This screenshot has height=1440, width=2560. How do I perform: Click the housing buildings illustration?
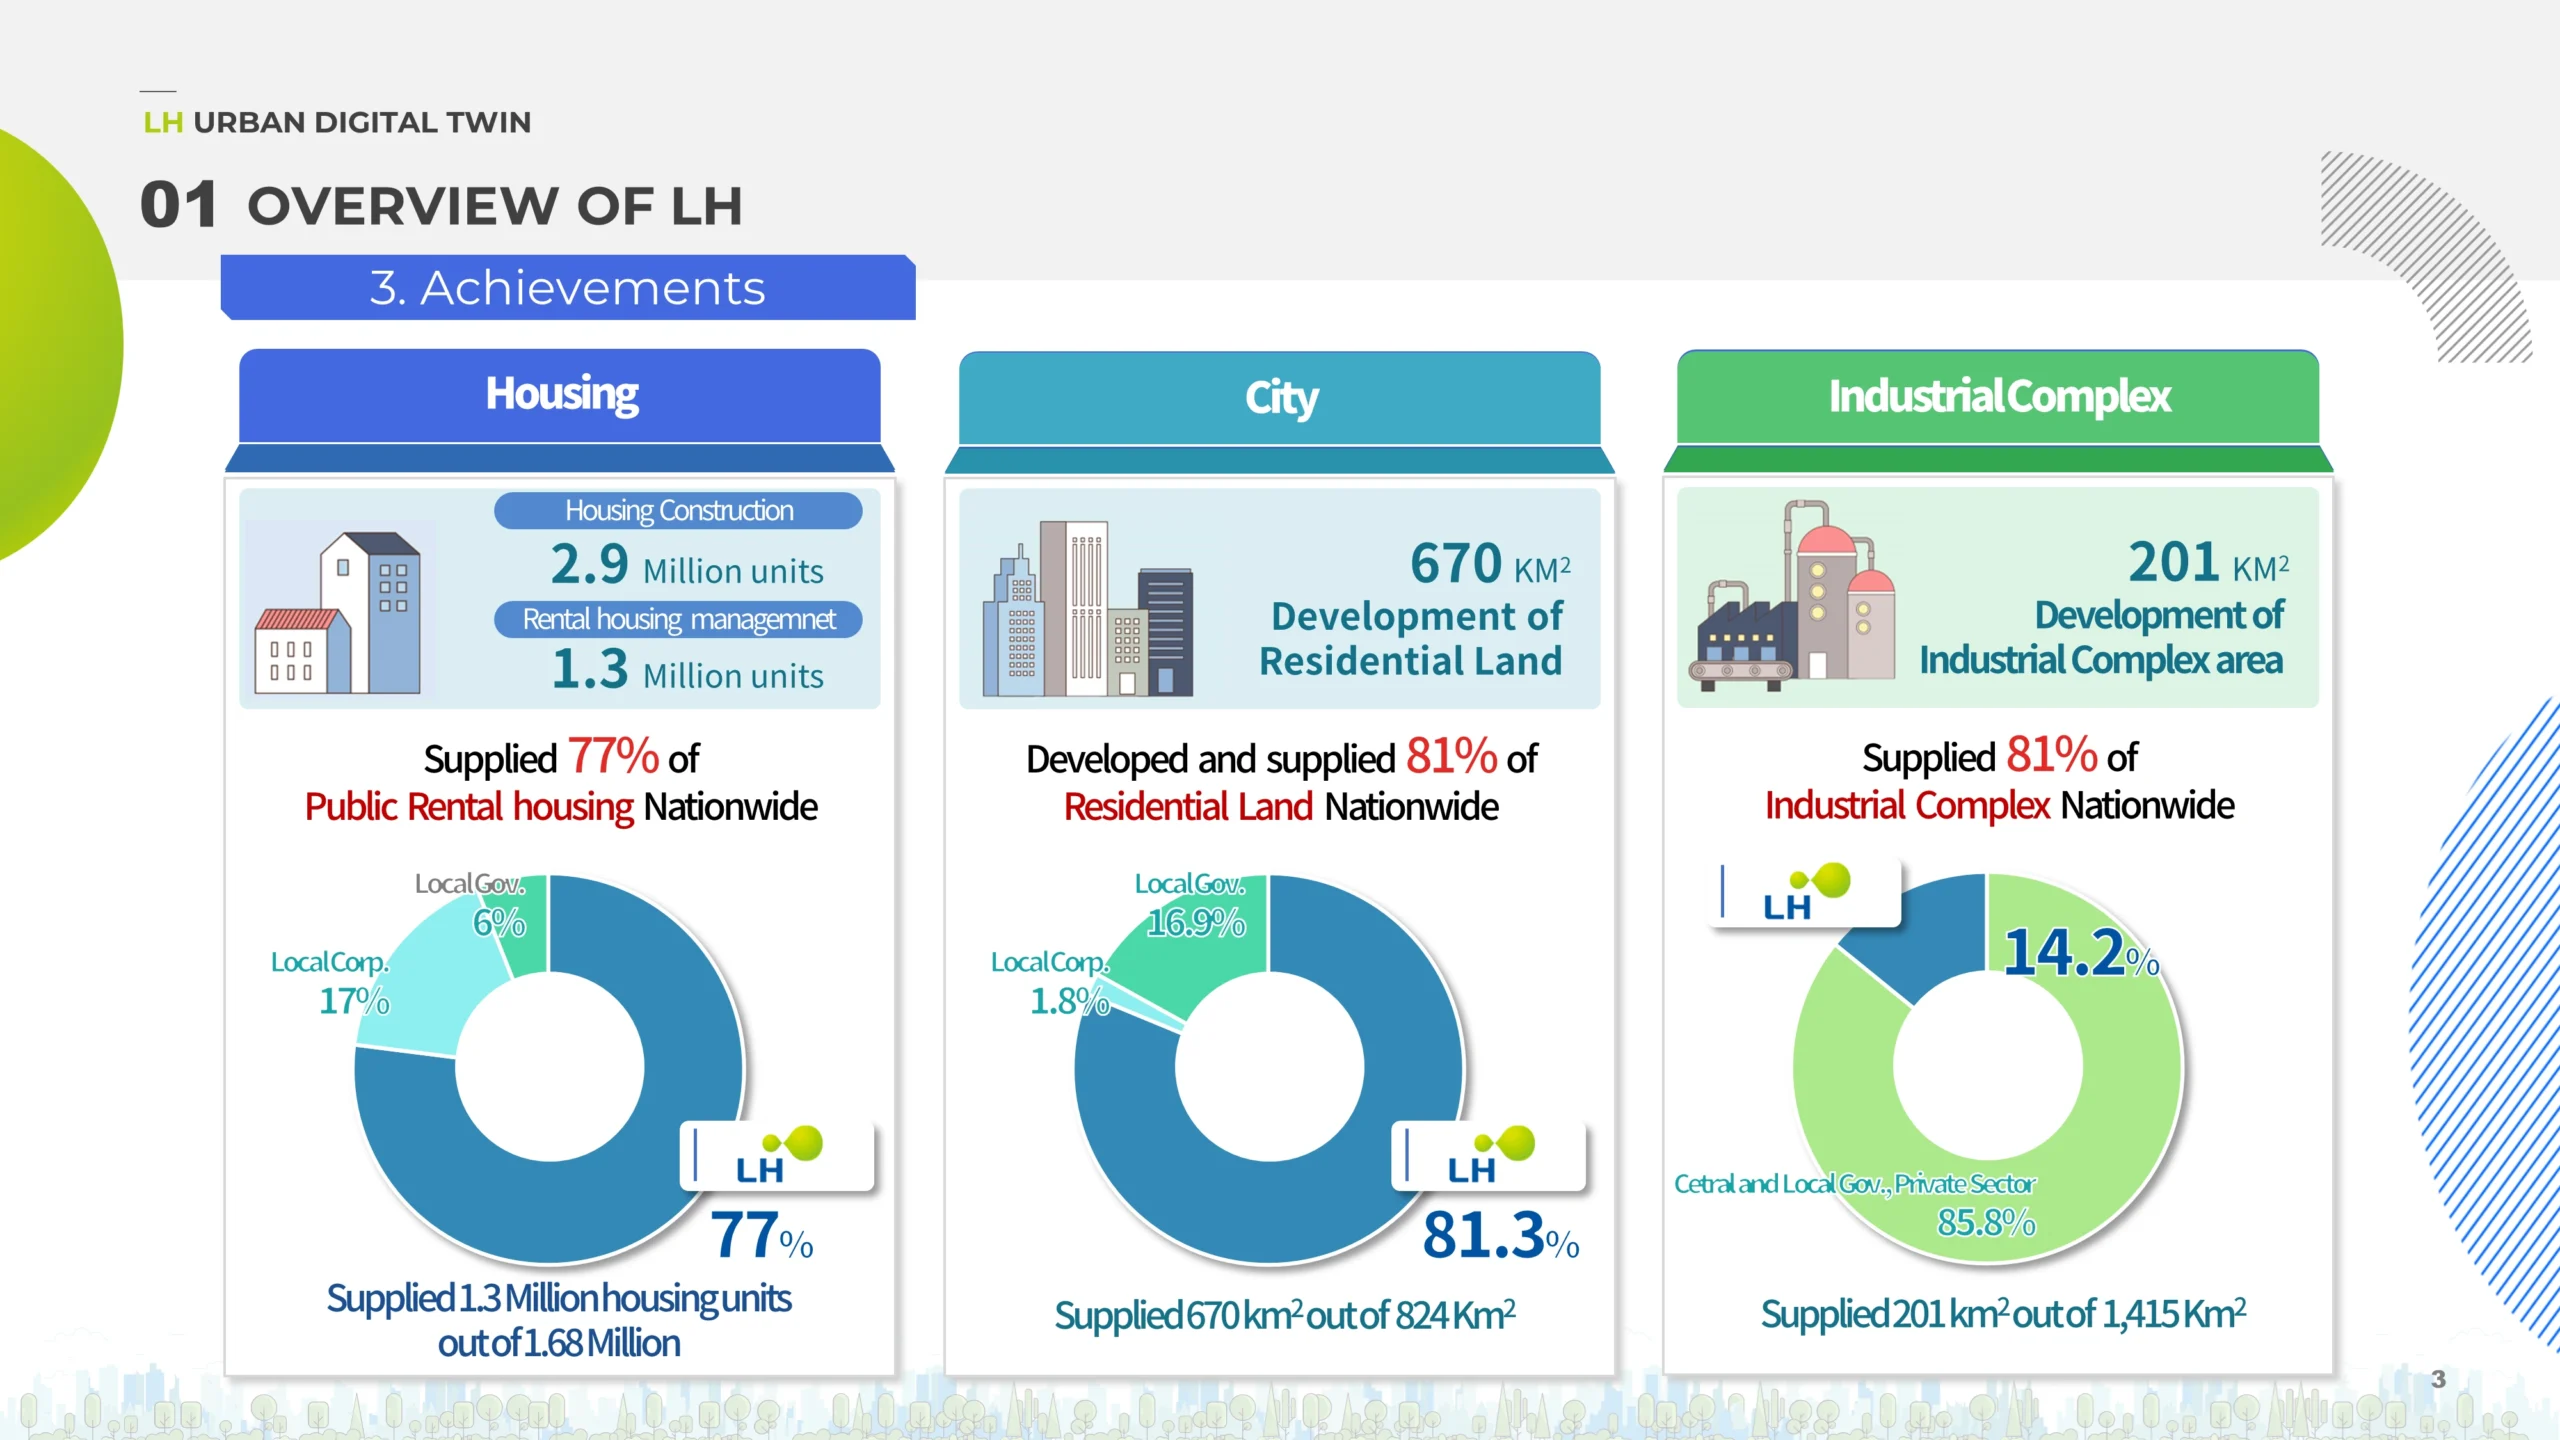pyautogui.click(x=338, y=612)
